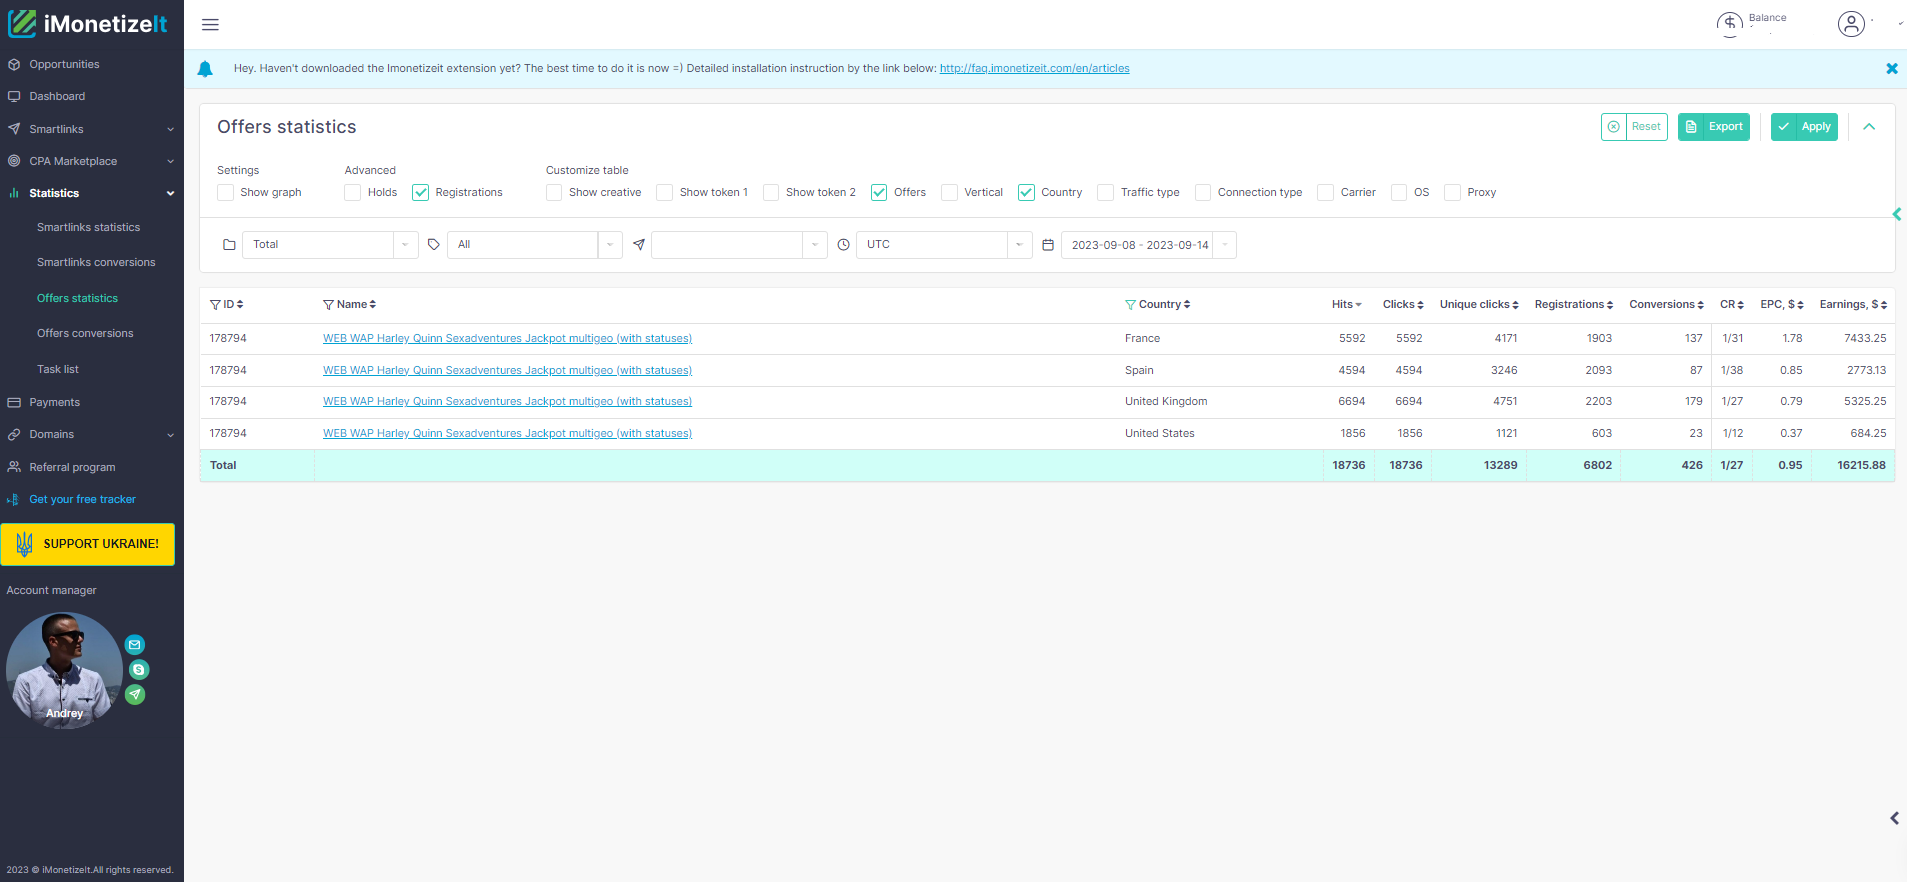Uncheck the Country checkbox
The height and width of the screenshot is (882, 1907).
point(1026,193)
